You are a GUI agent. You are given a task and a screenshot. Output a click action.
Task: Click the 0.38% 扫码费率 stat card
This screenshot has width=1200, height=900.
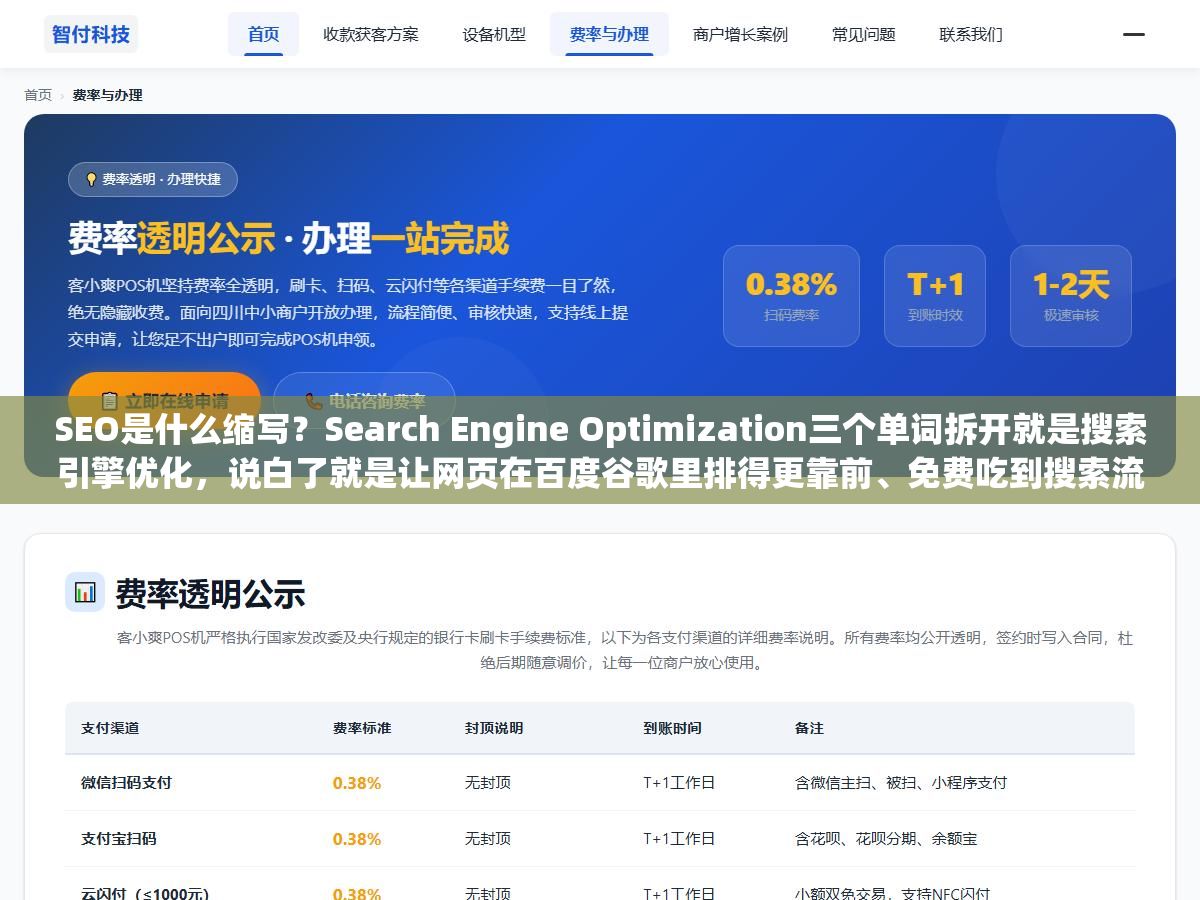[x=791, y=296]
